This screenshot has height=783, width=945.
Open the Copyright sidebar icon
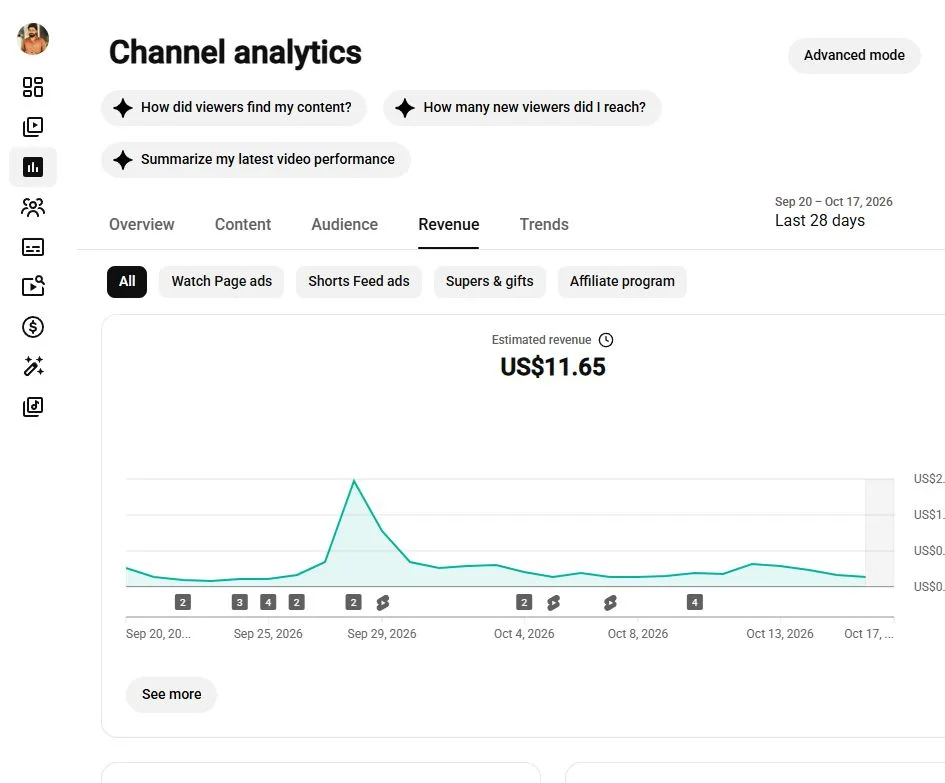pyautogui.click(x=33, y=286)
